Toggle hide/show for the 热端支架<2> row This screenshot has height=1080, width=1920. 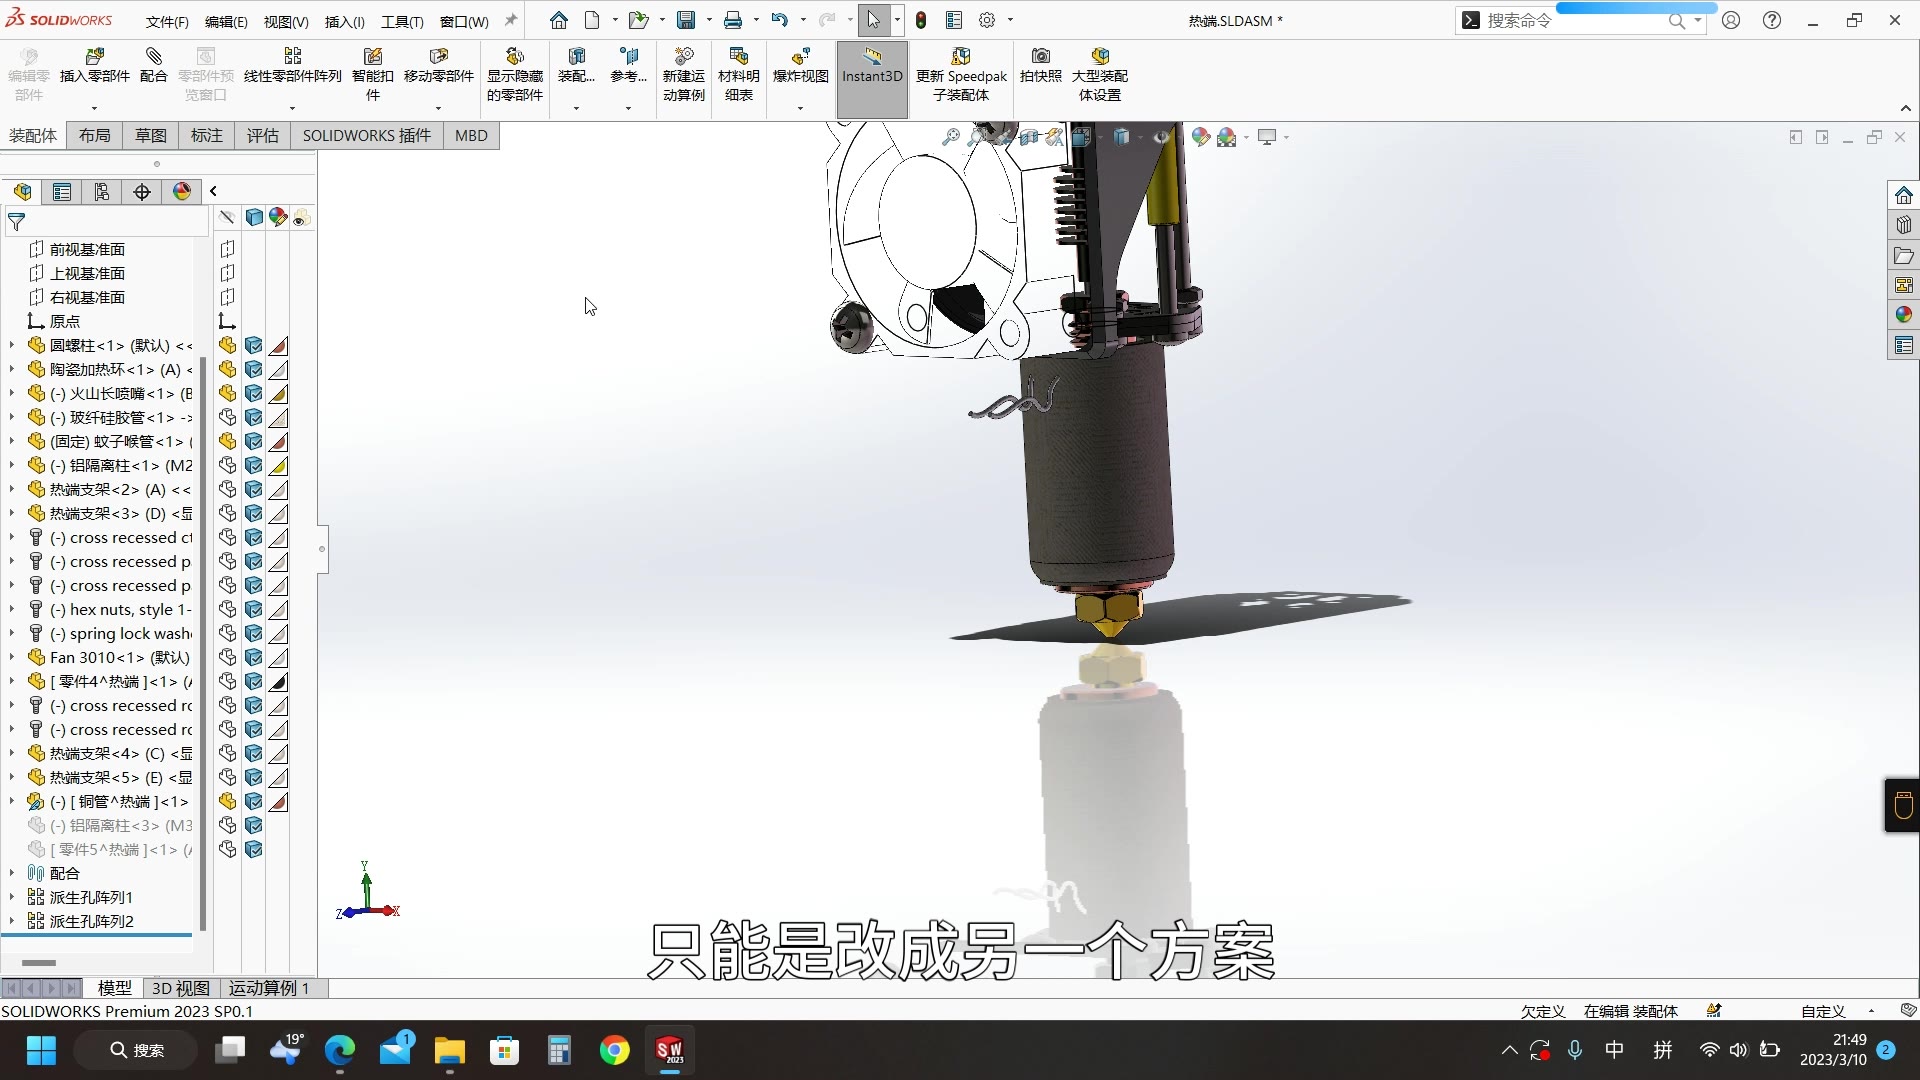tap(228, 489)
